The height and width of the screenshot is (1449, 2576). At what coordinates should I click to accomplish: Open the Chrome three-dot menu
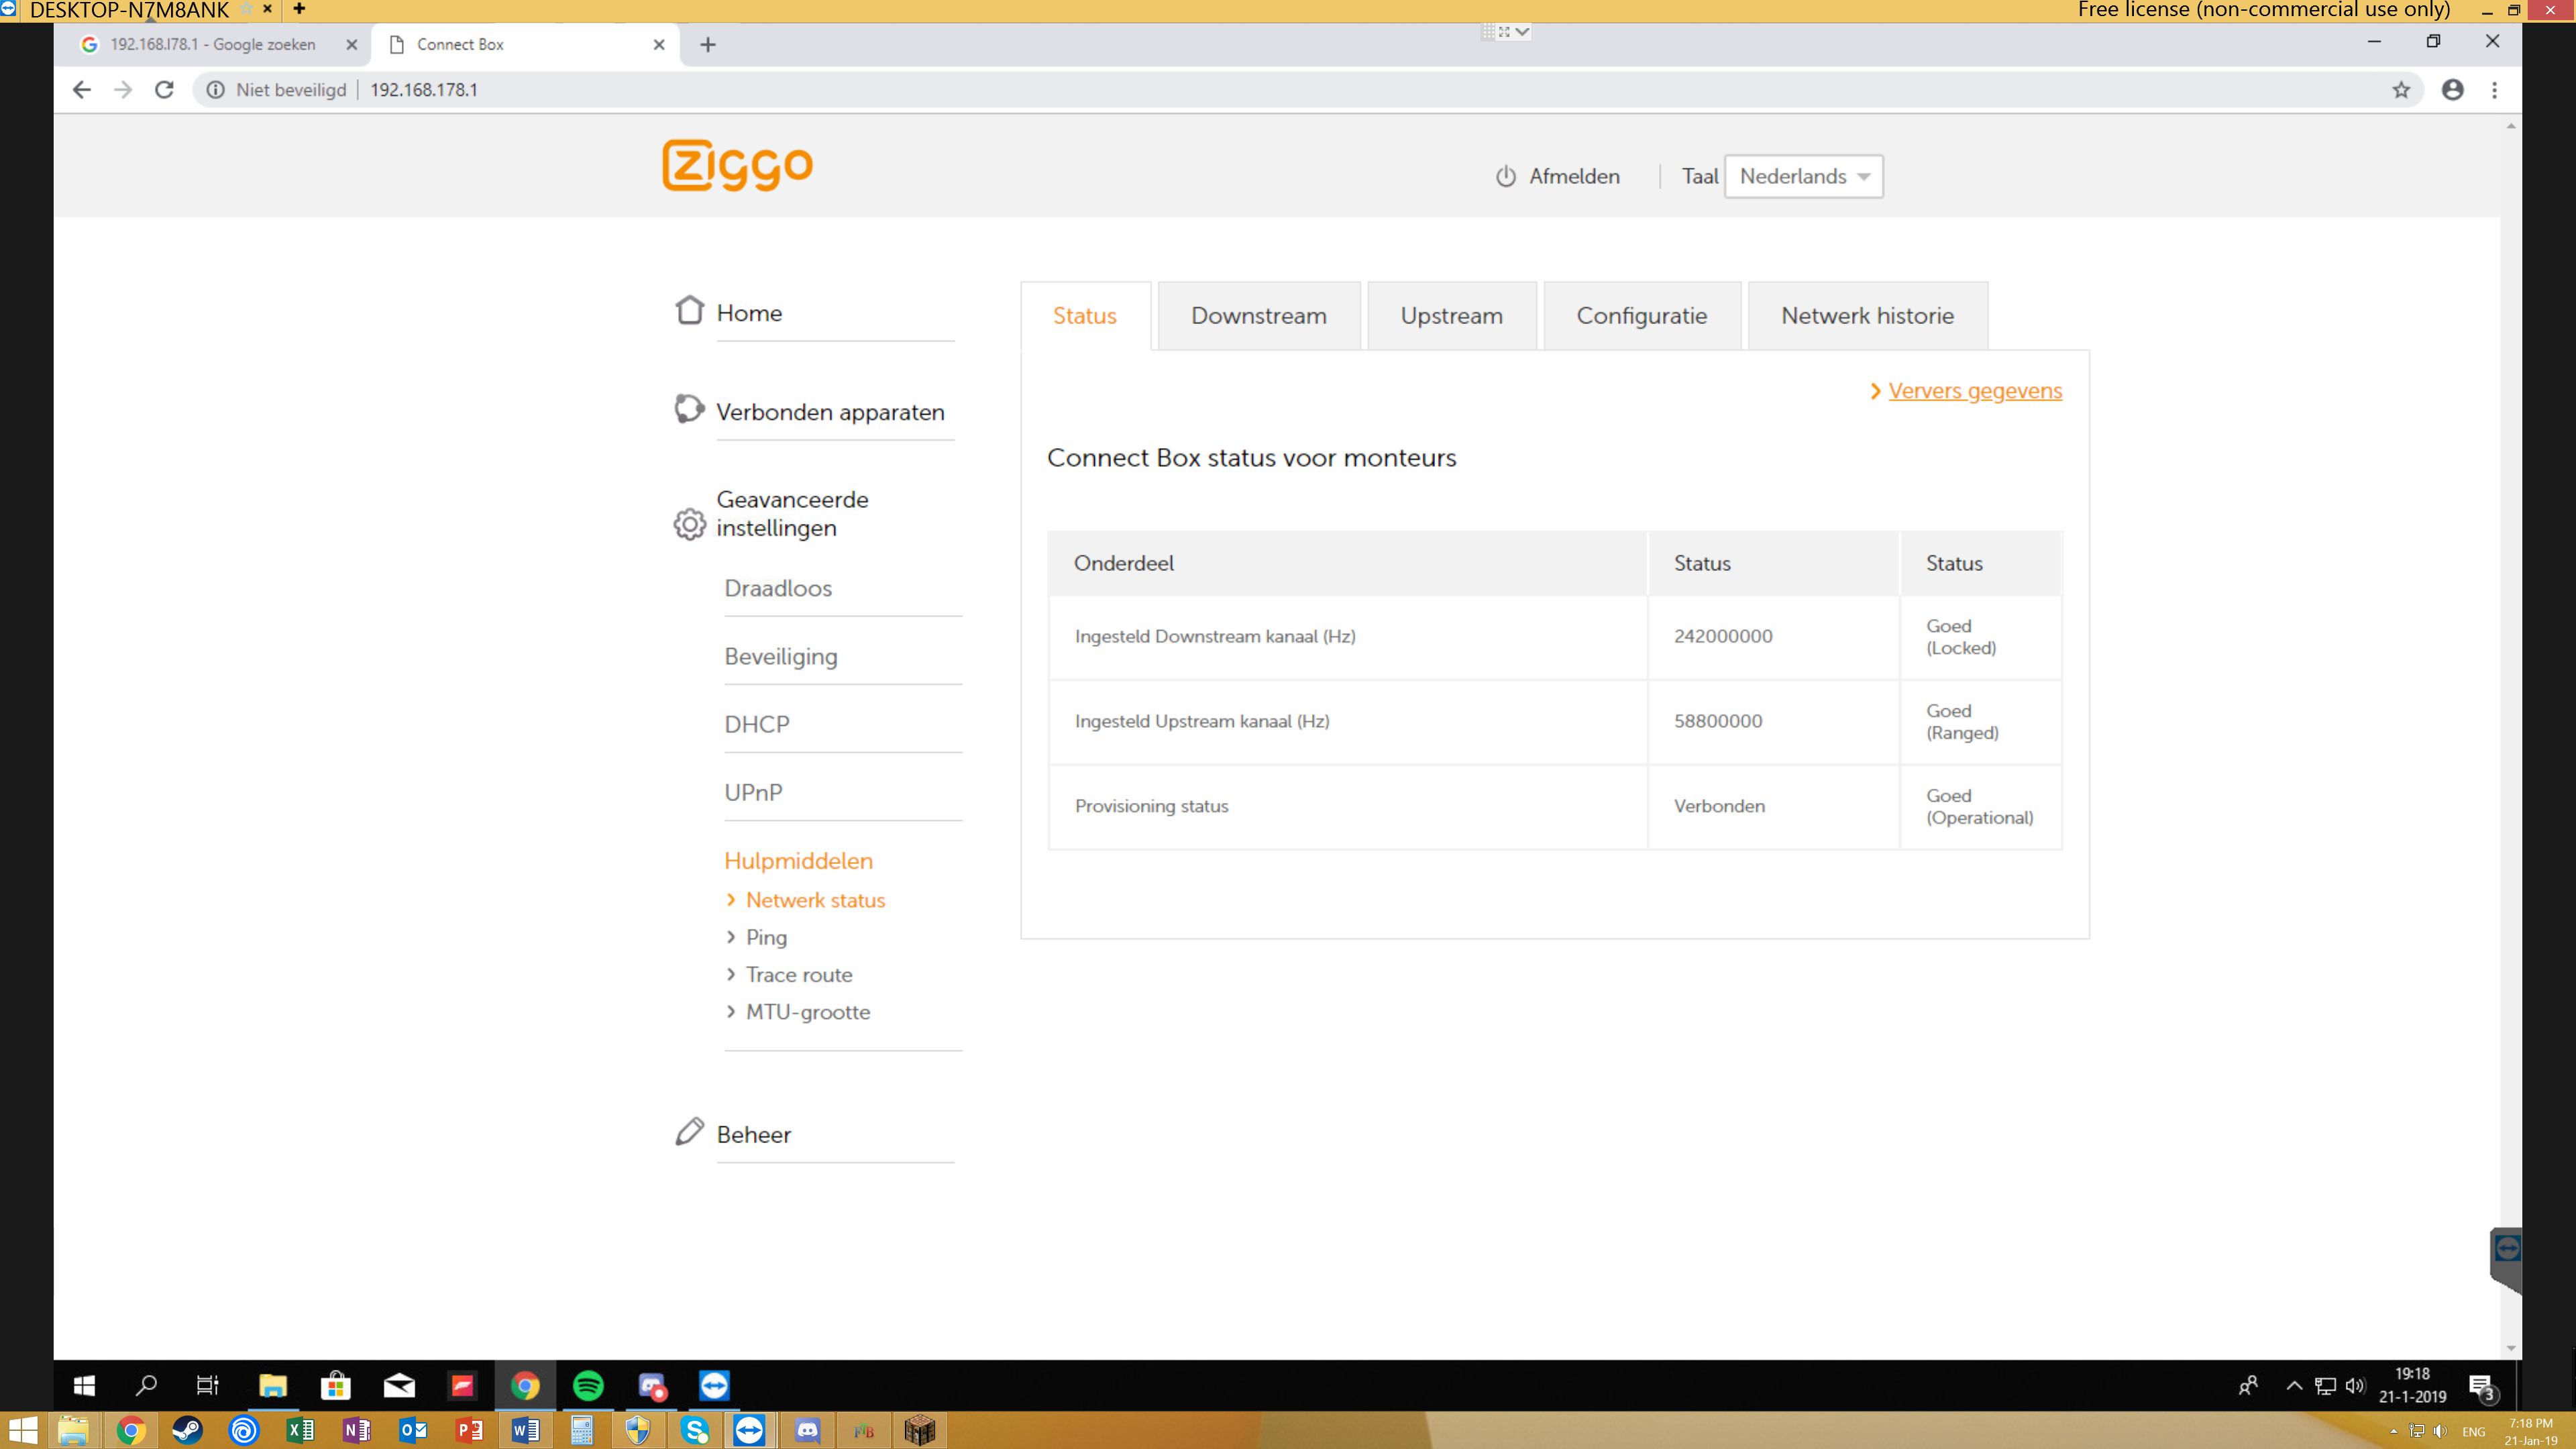2495,90
